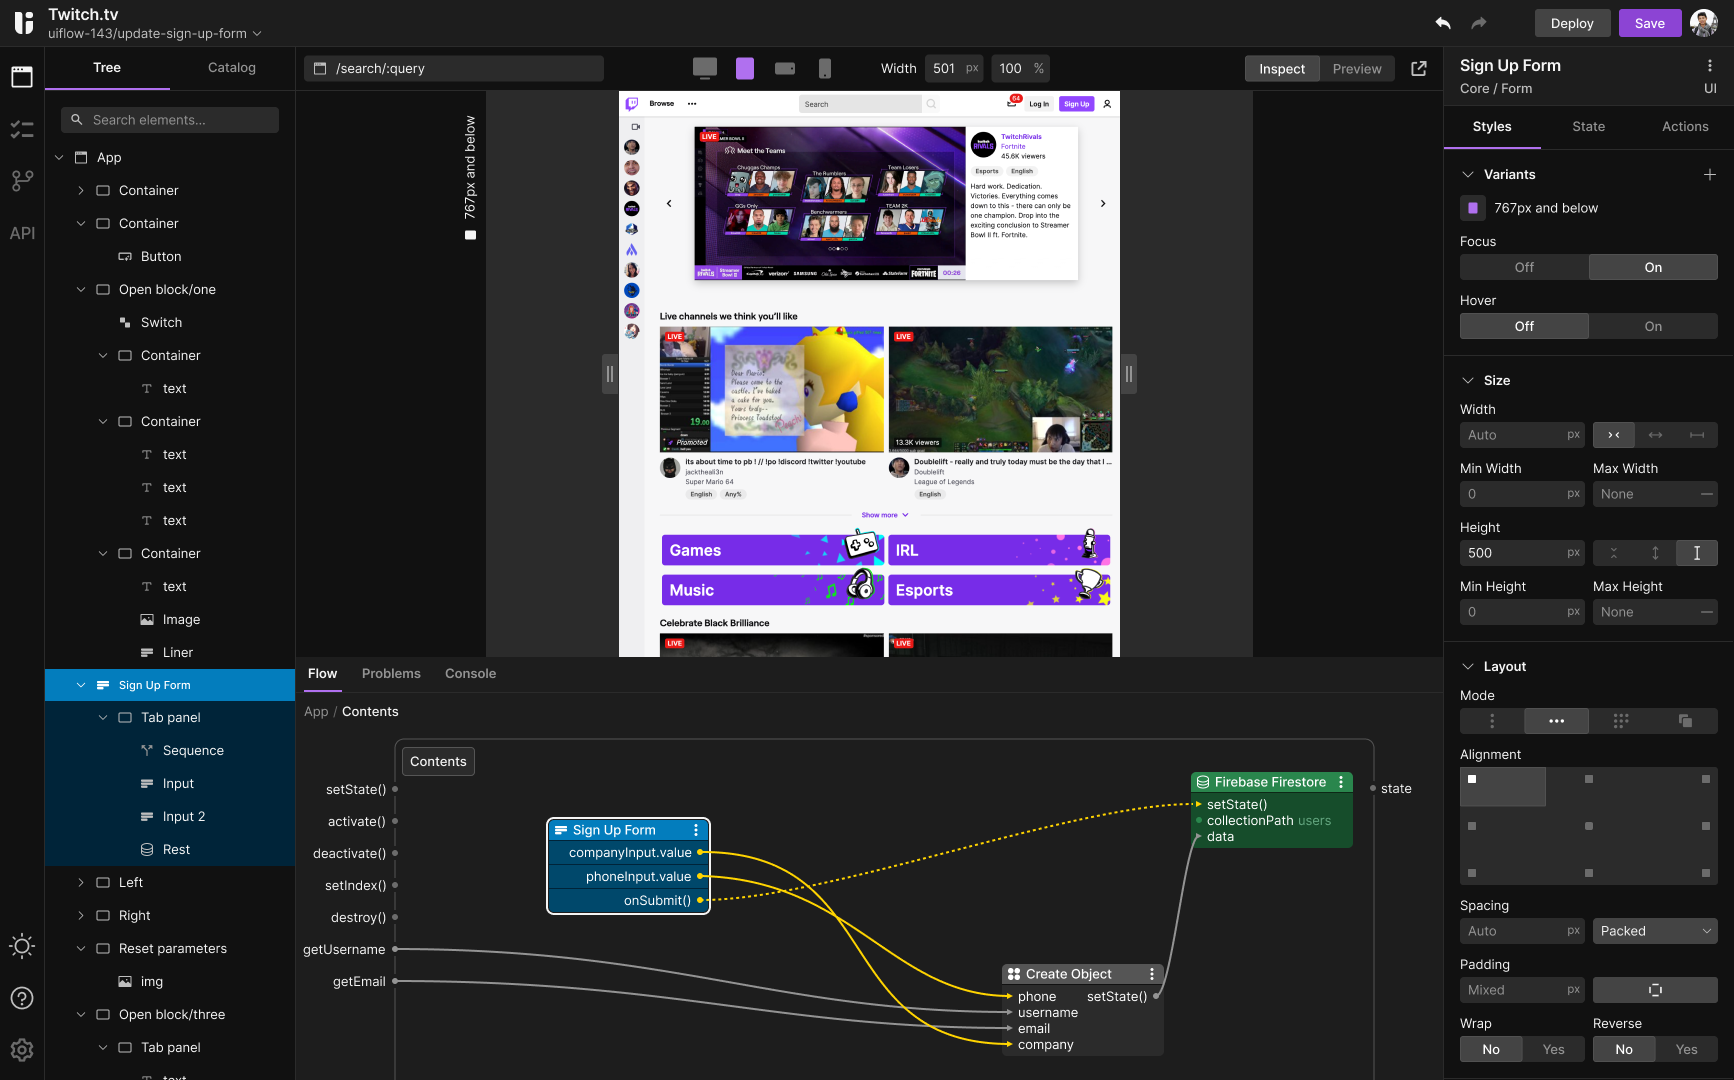Turn Hover state Off

point(1524,326)
